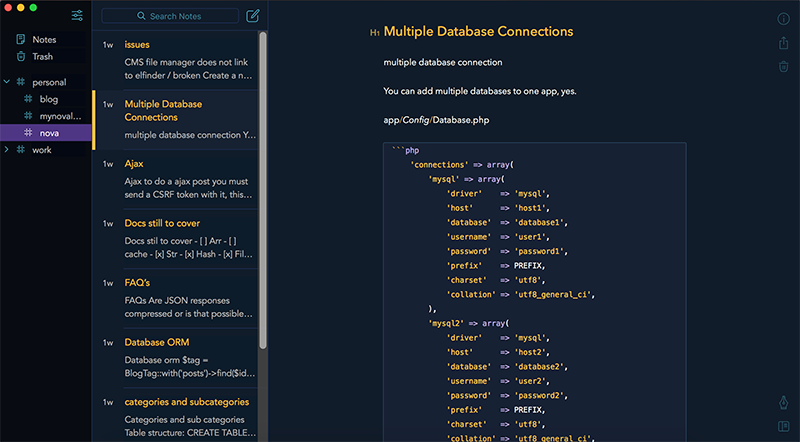The width and height of the screenshot is (800, 442).
Task: Click the 'database' => 'database1' code line
Action: tap(507, 223)
